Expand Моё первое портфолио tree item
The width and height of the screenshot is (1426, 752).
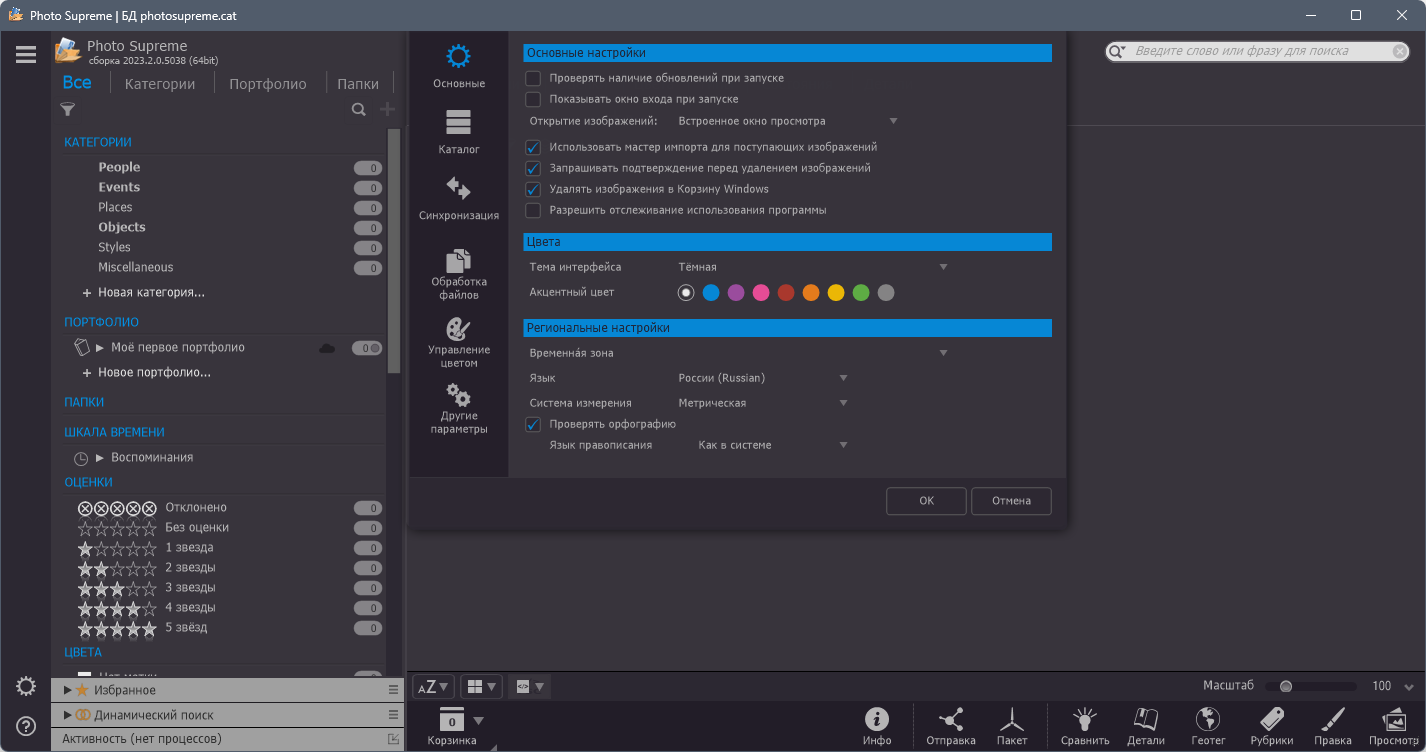100,348
